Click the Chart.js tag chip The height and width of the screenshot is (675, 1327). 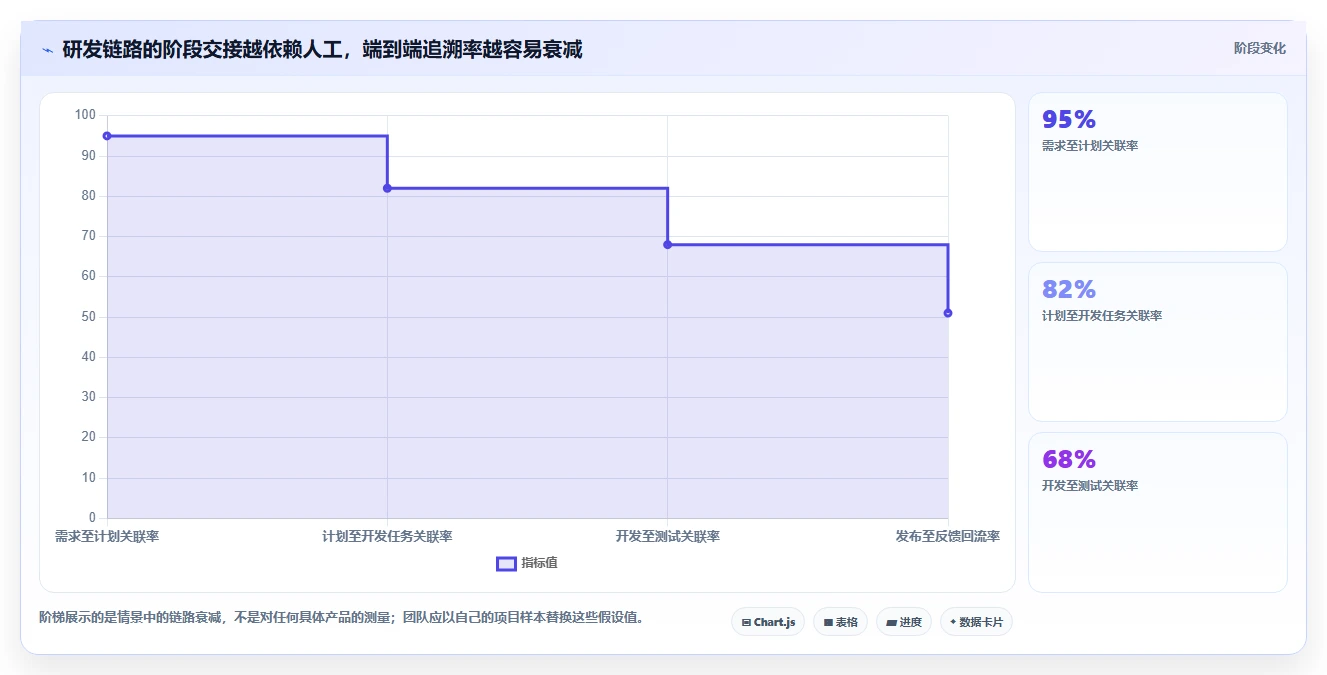pos(768,622)
